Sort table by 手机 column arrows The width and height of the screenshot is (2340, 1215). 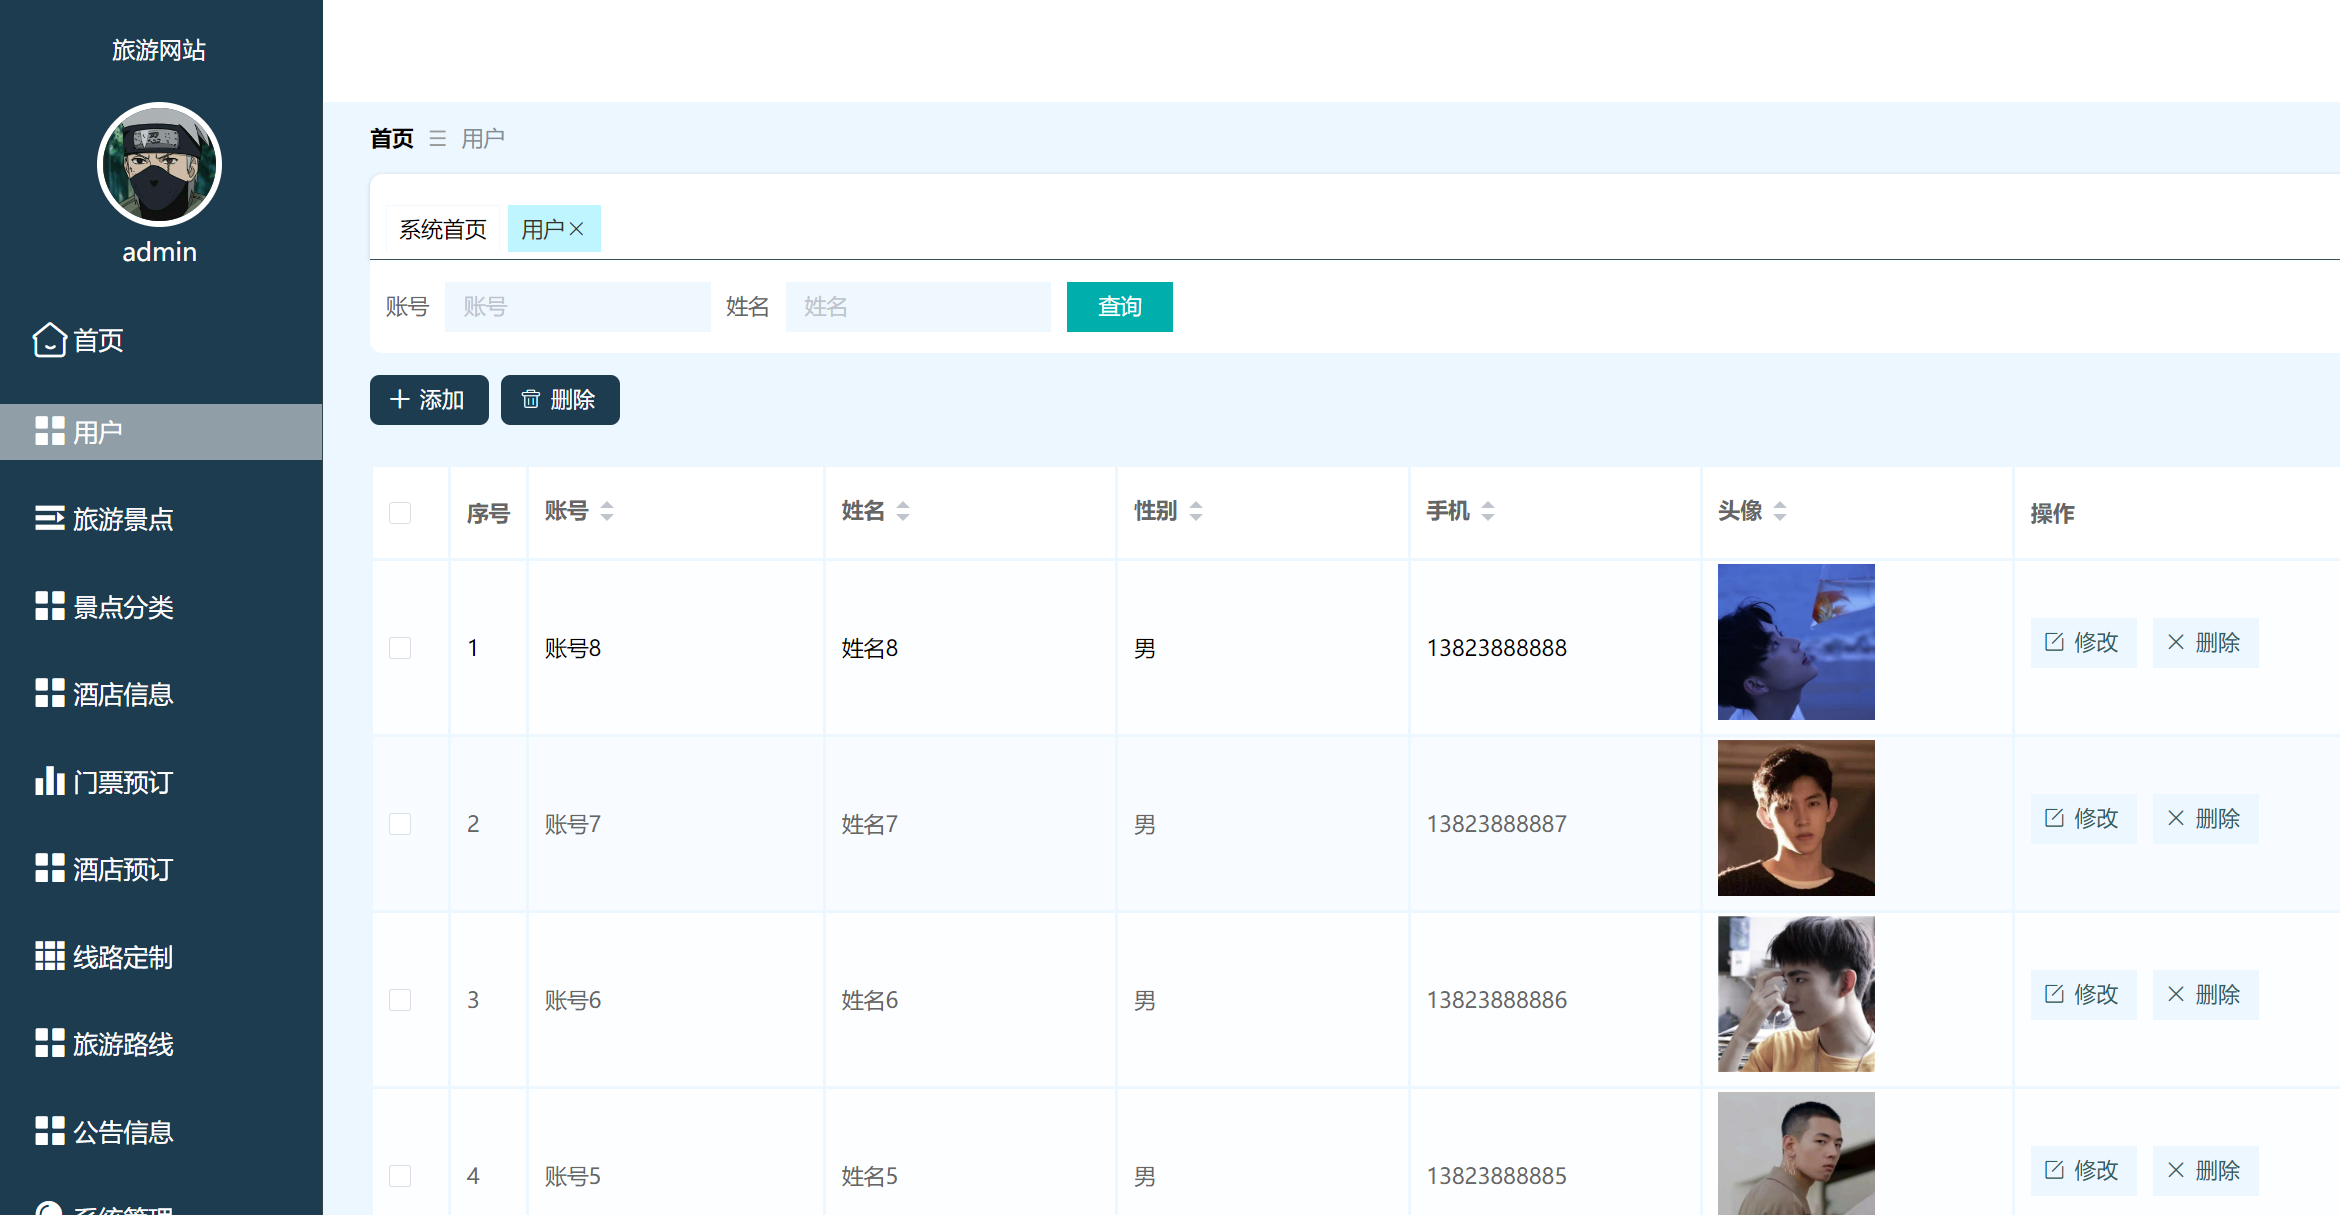click(1488, 511)
